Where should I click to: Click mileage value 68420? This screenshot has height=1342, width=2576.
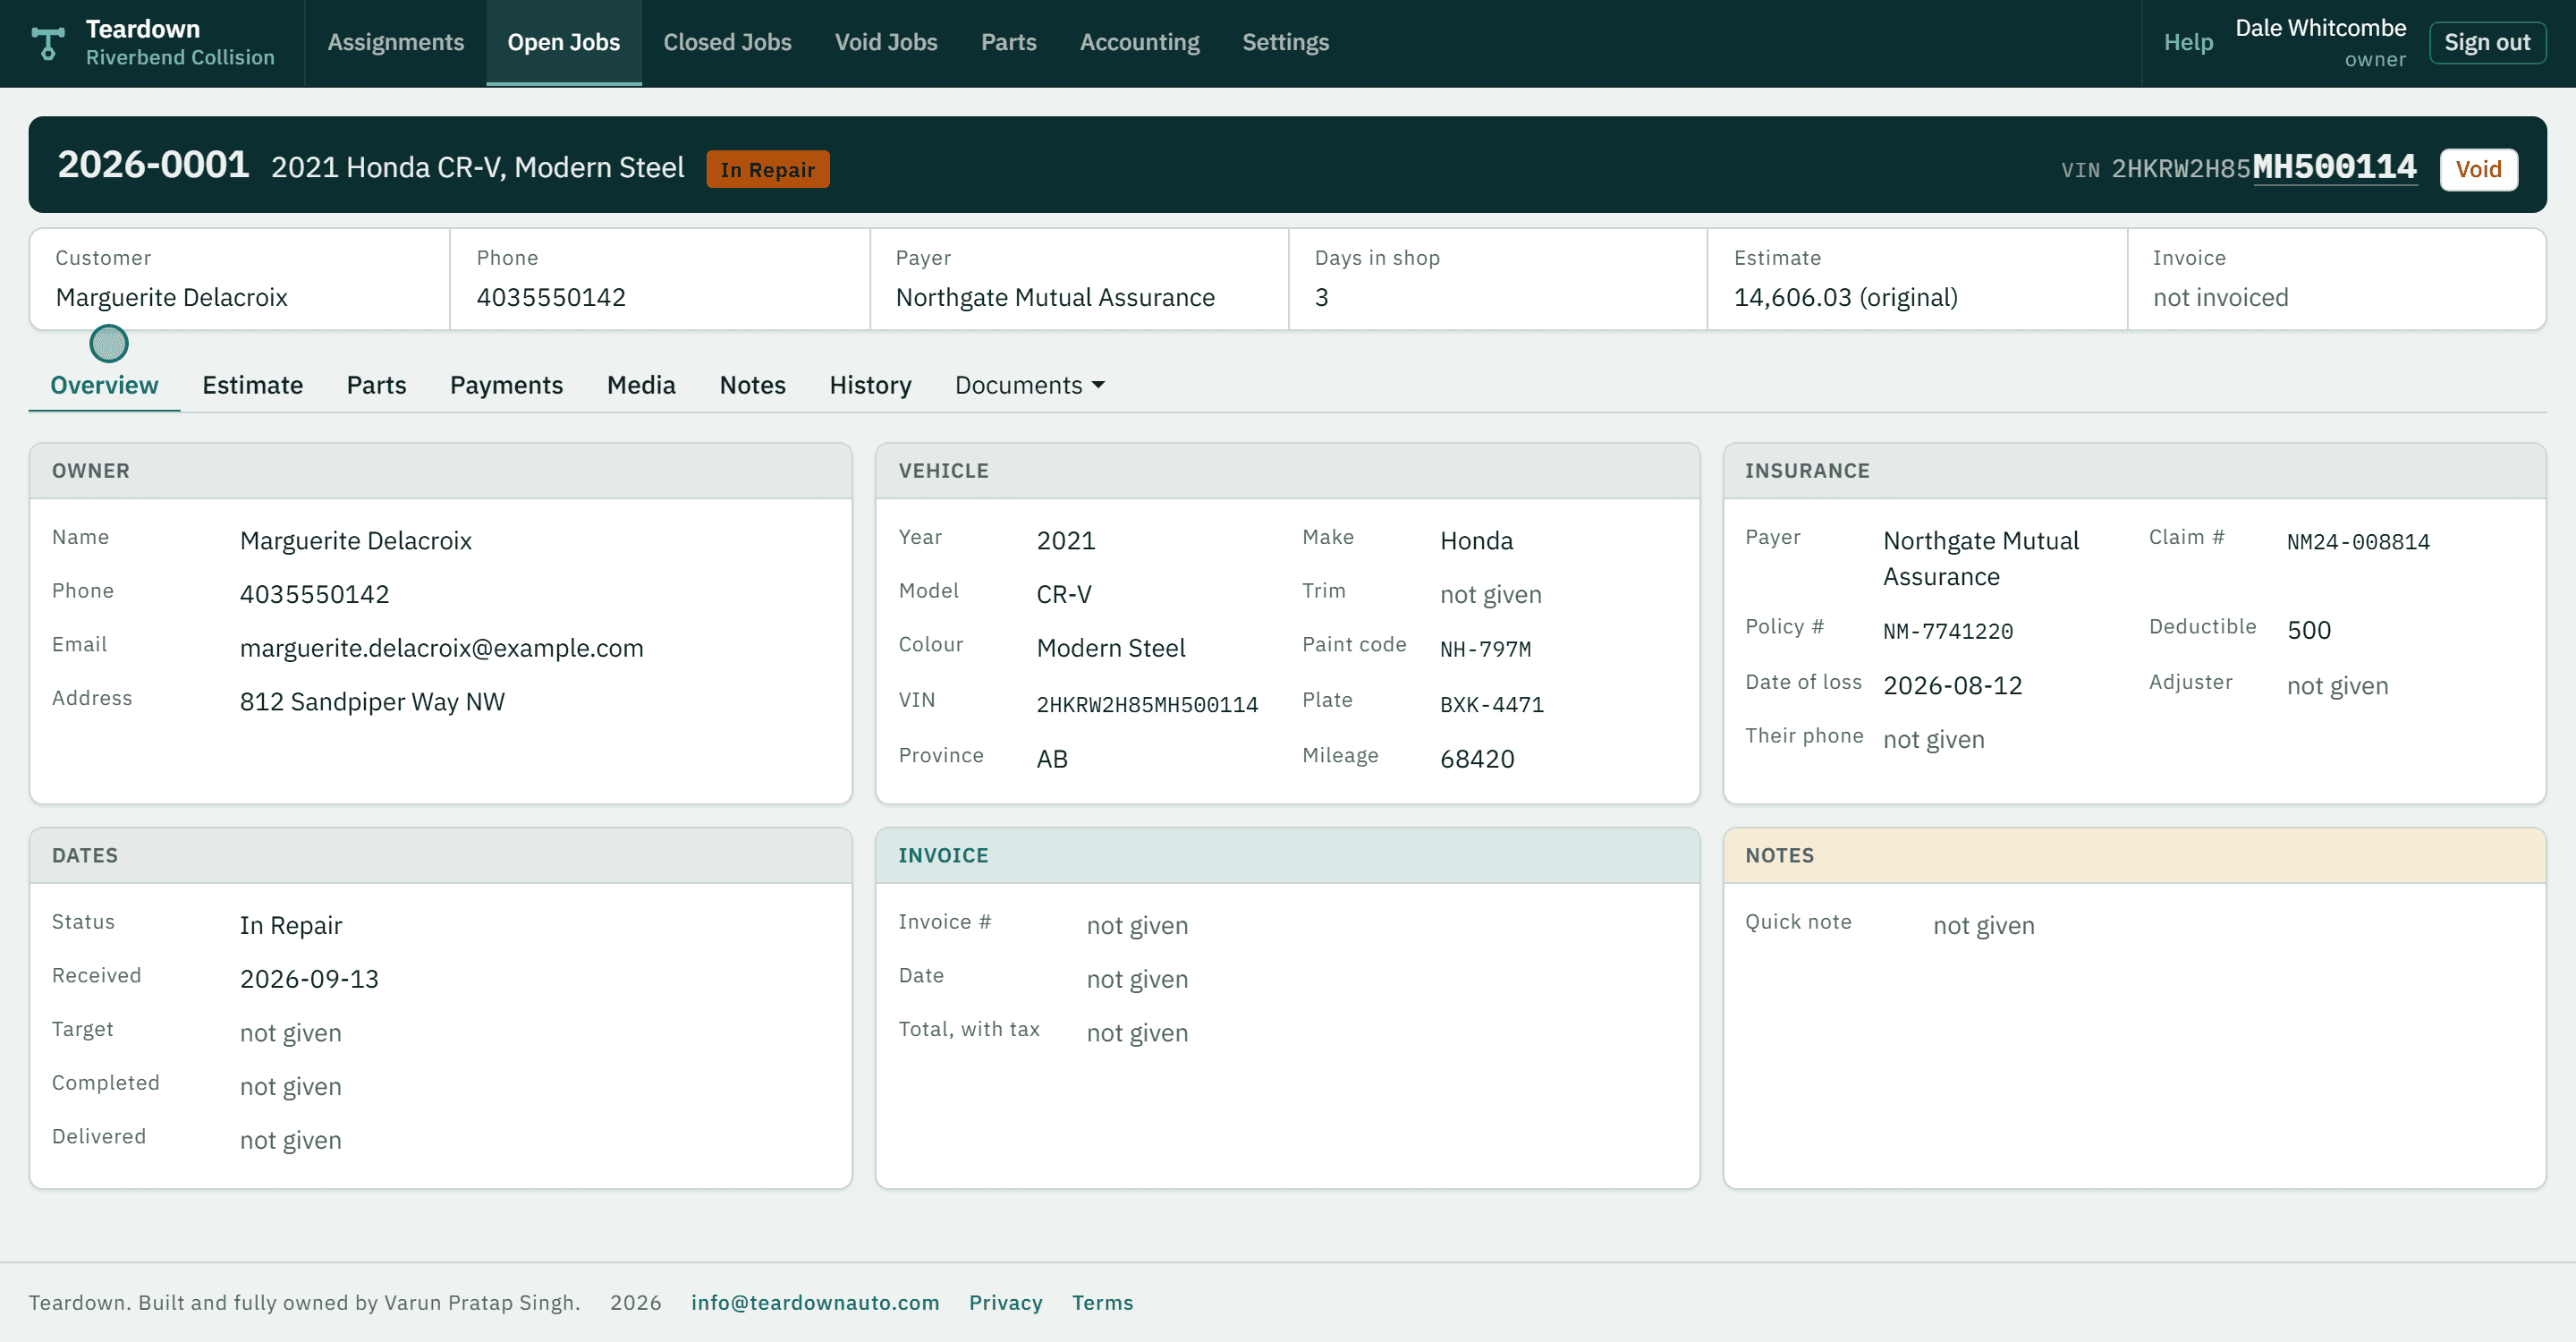[x=1477, y=758]
